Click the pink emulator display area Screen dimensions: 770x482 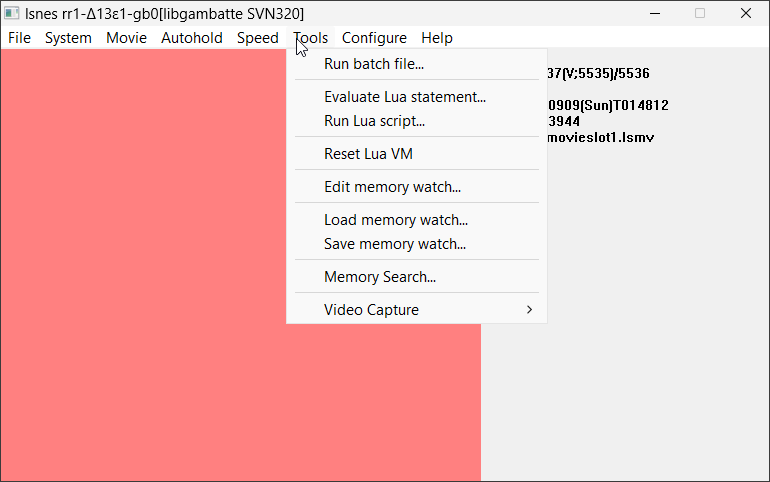(x=142, y=265)
